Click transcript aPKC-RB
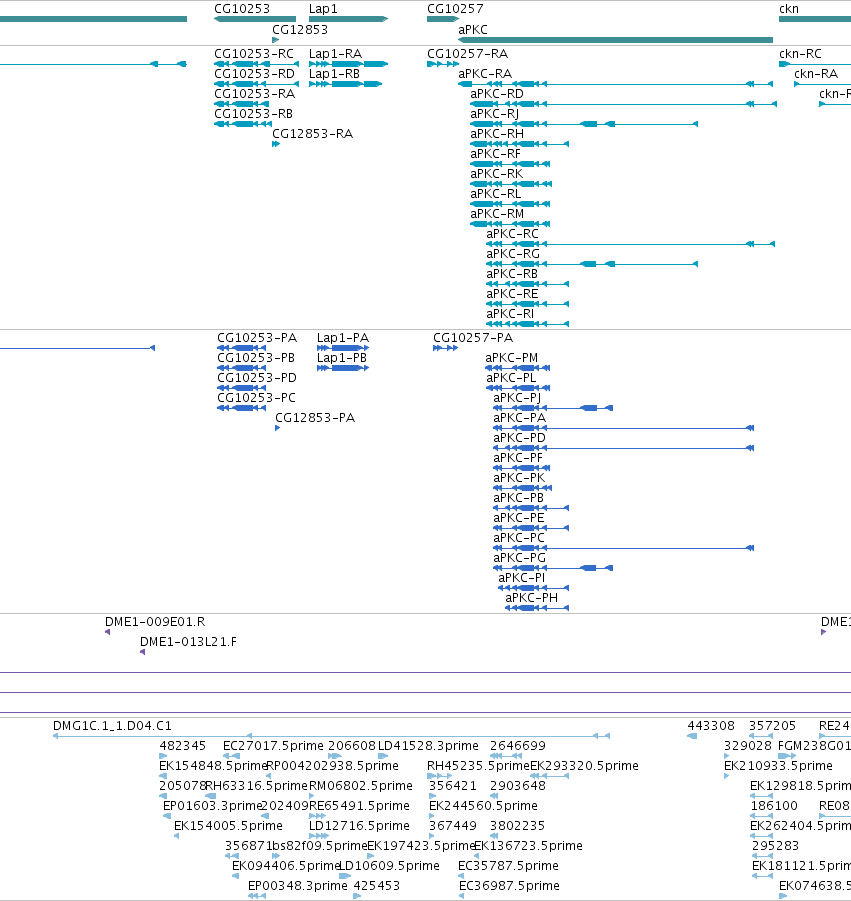Viewport: 851px width, 901px height. [x=512, y=274]
